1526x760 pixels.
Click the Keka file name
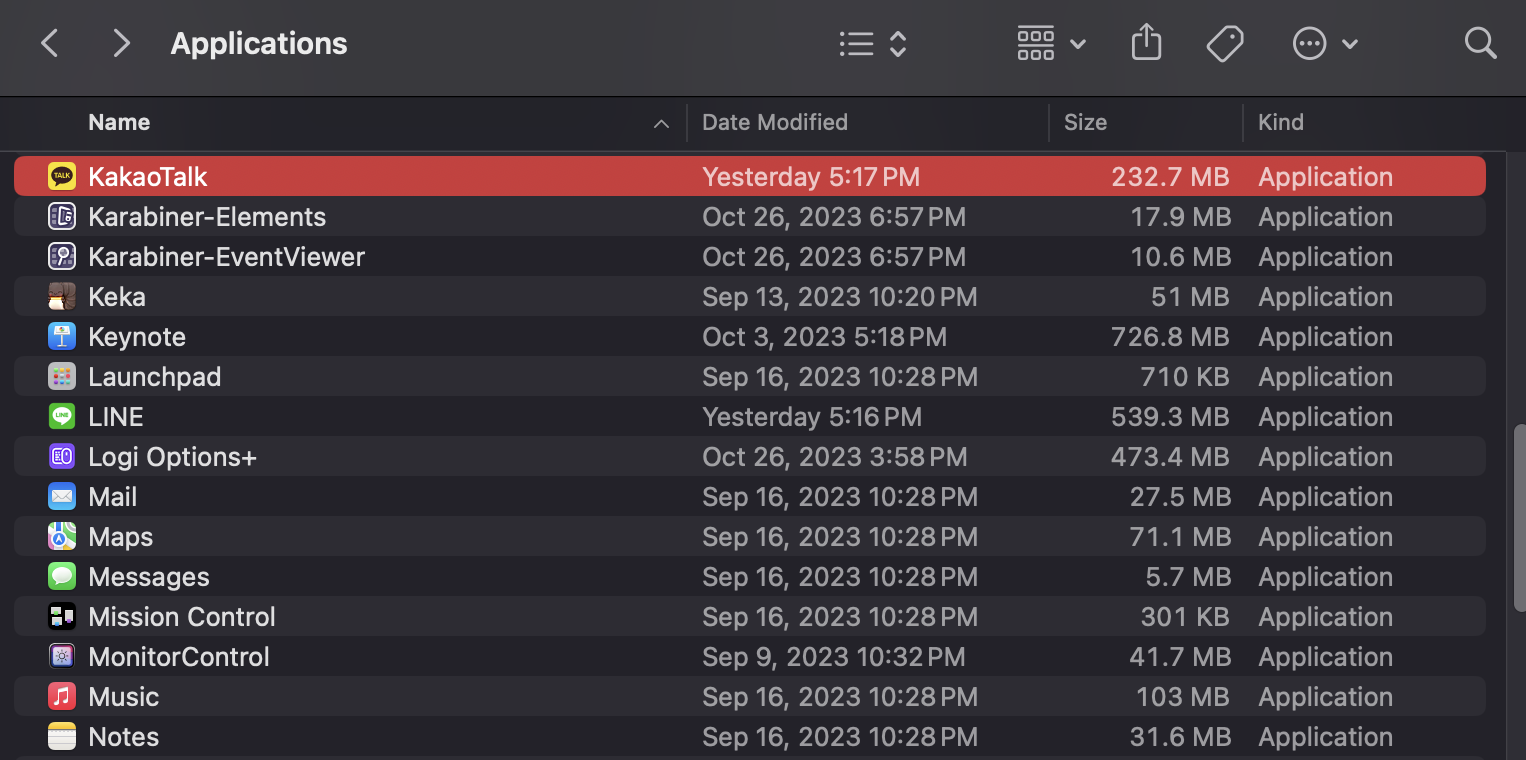117,297
